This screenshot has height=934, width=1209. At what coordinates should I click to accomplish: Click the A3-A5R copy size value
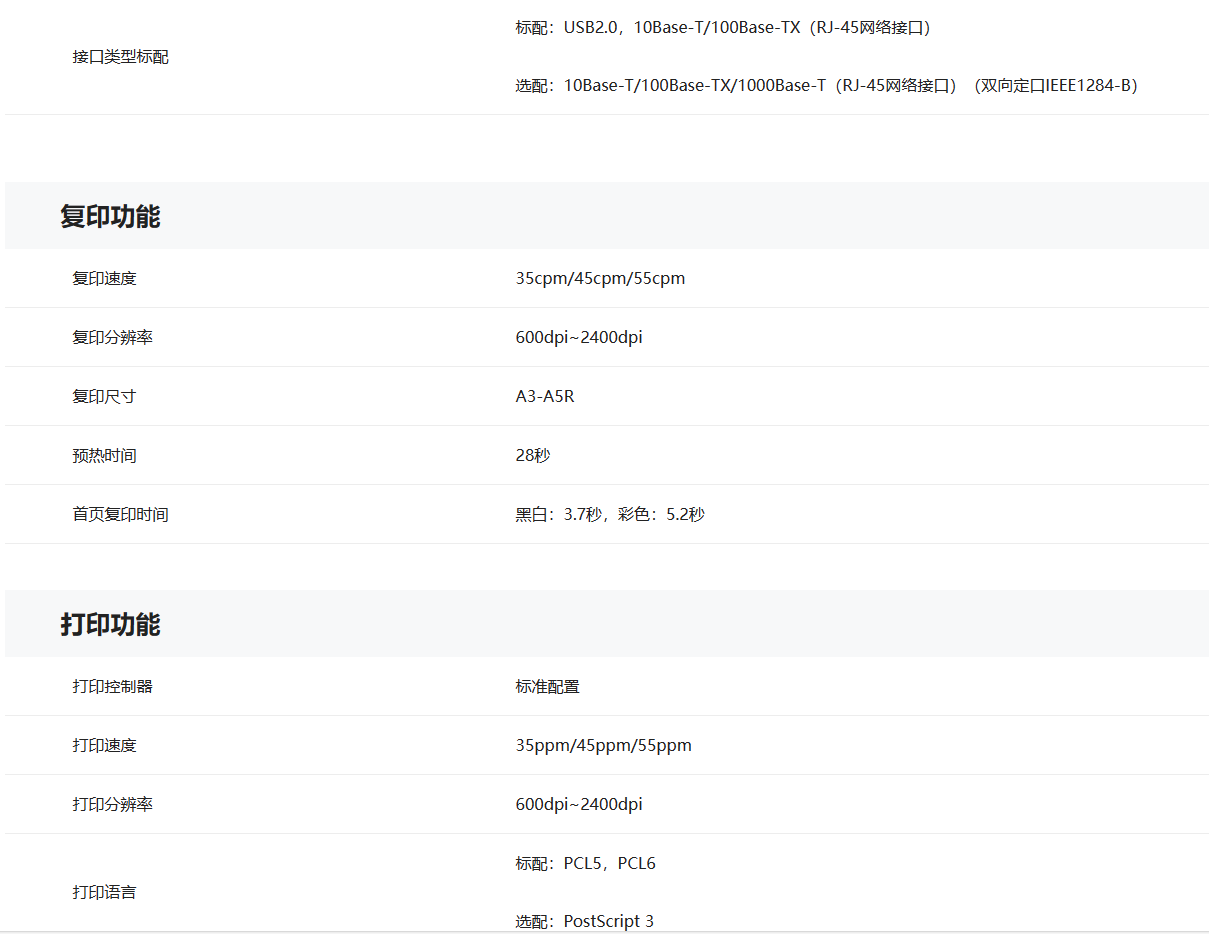545,396
